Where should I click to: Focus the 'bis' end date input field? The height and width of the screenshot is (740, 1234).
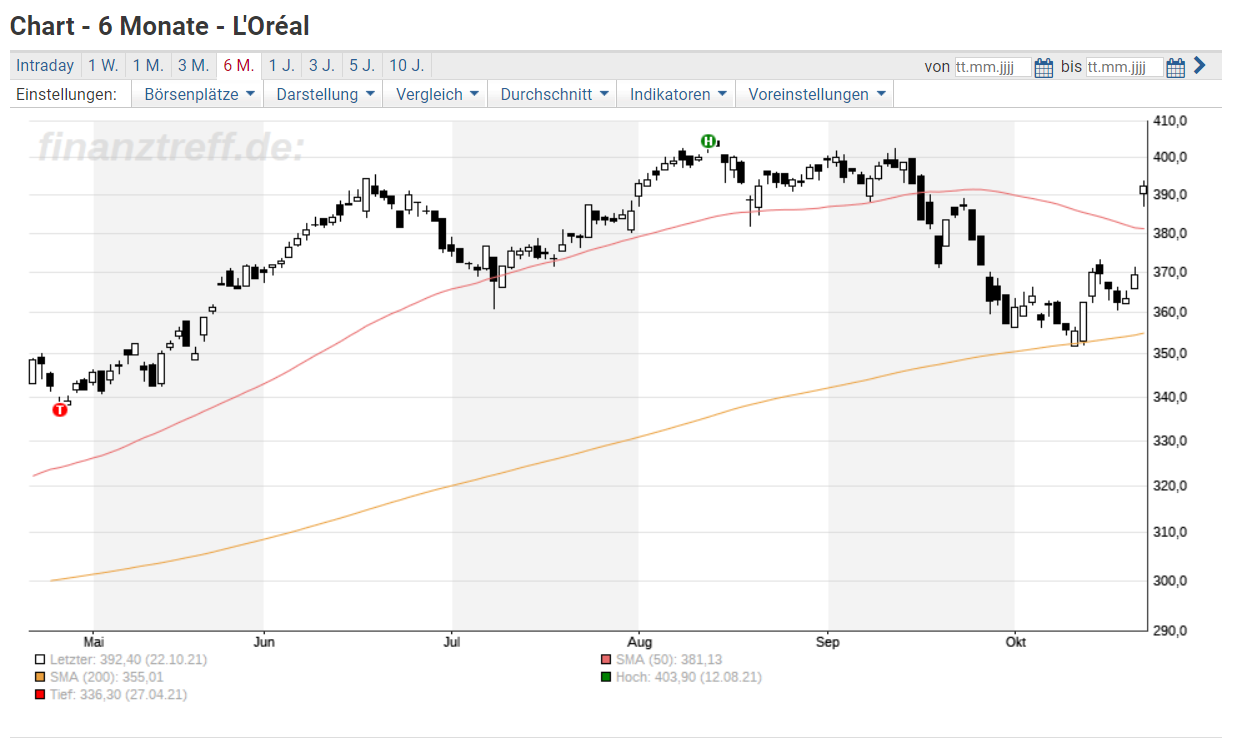[x=1125, y=67]
